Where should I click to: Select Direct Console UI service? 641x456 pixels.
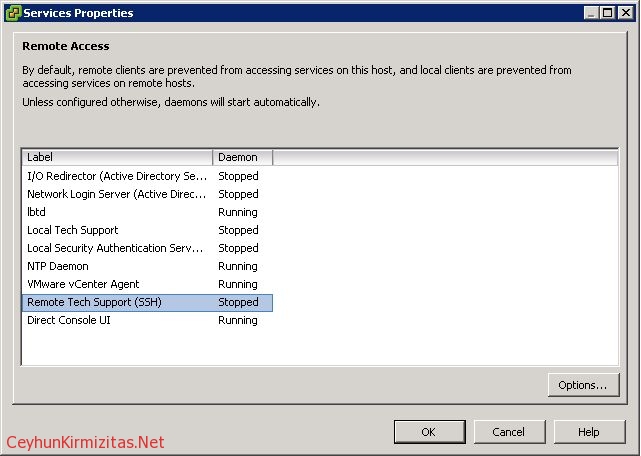(x=147, y=320)
